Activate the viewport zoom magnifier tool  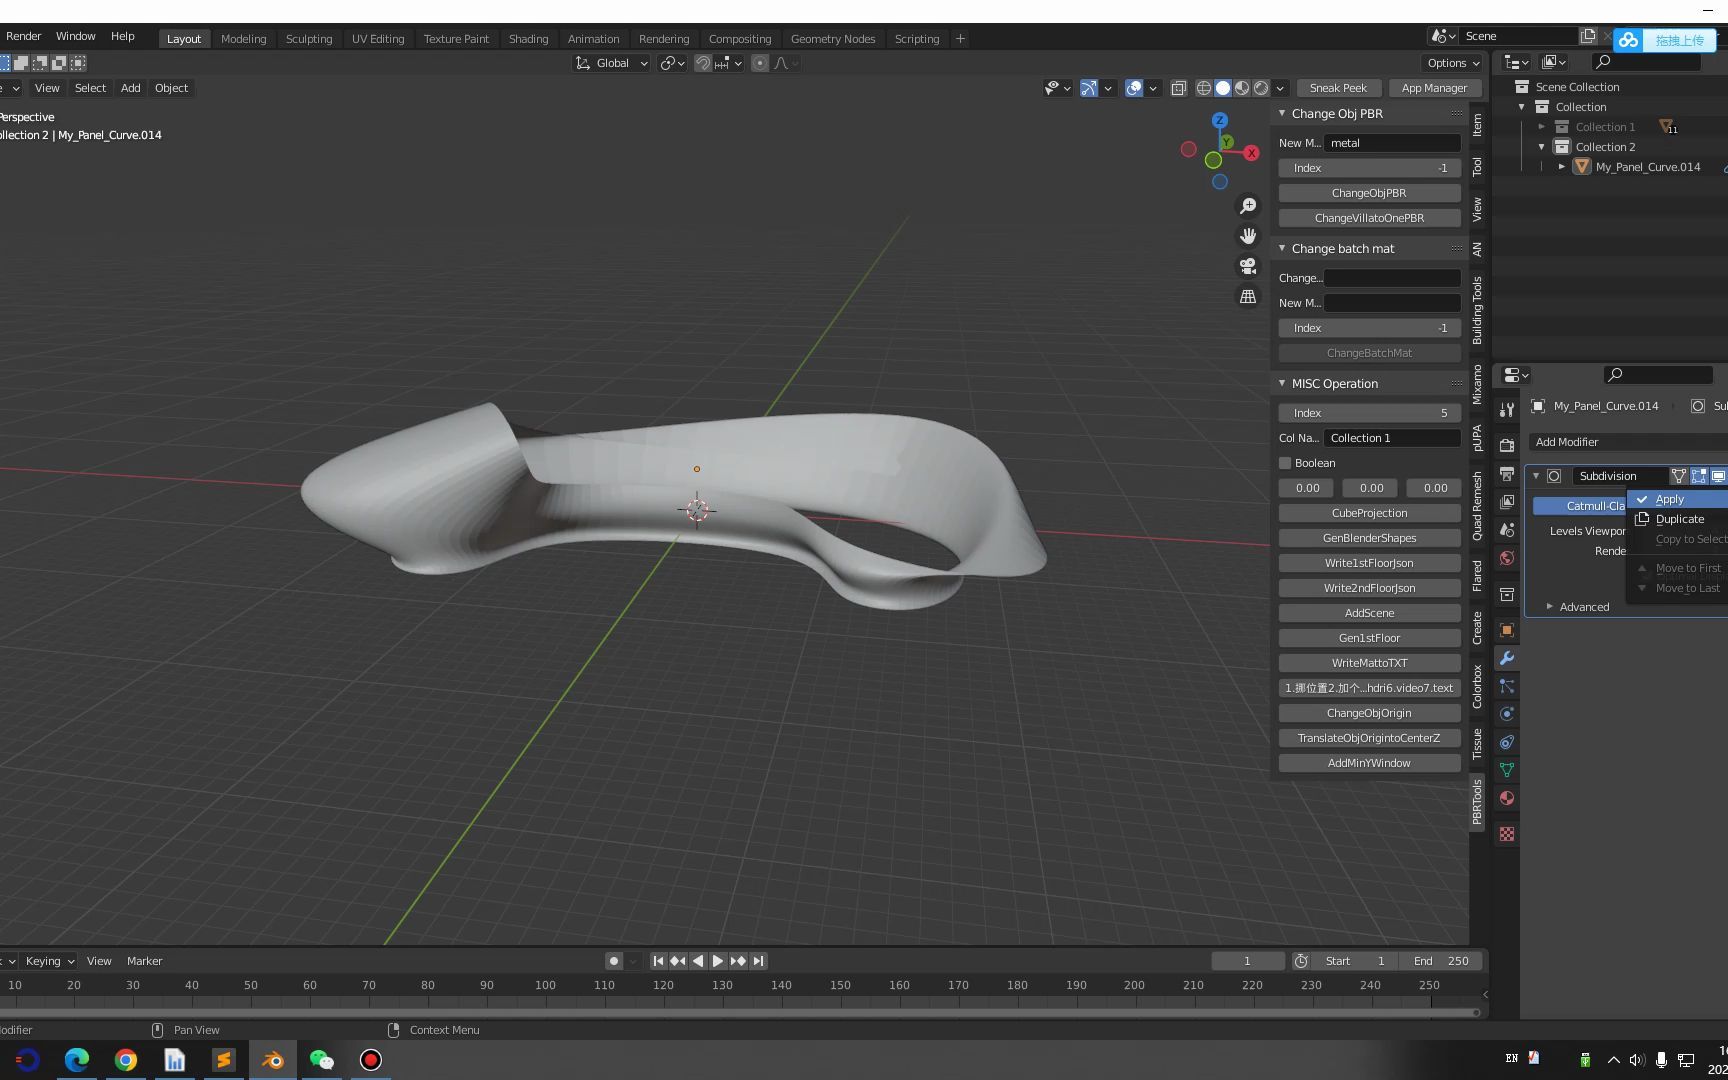pos(1247,205)
